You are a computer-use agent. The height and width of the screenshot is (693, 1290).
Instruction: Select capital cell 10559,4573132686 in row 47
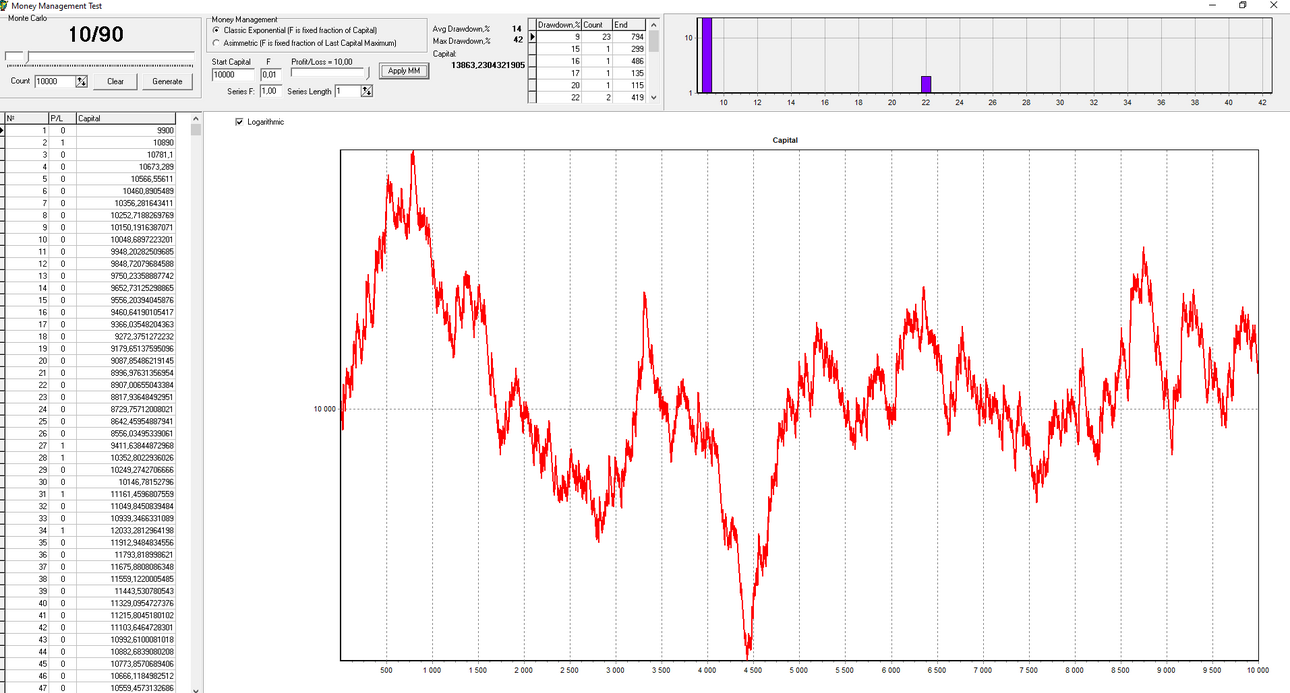coord(126,688)
